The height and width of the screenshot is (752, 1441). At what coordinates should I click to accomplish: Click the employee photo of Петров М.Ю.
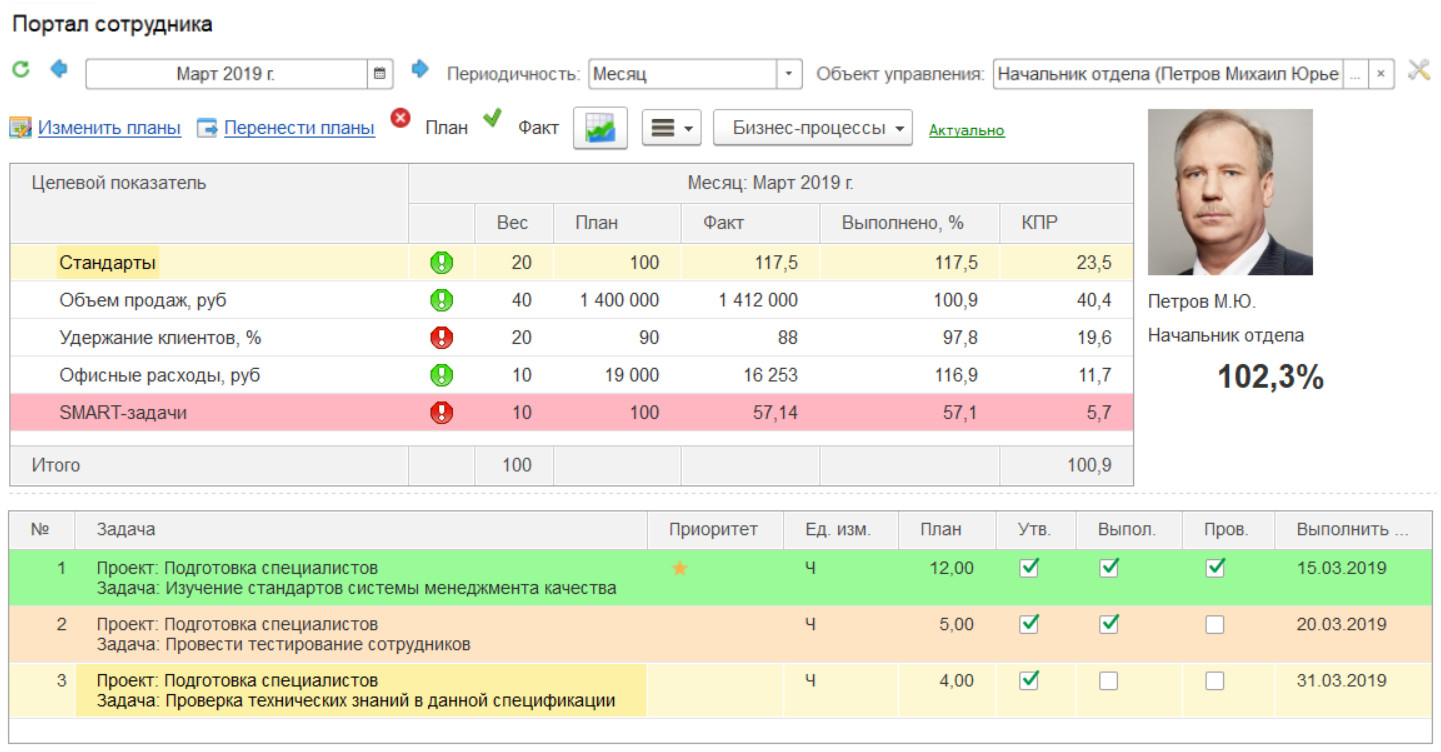click(x=1229, y=192)
